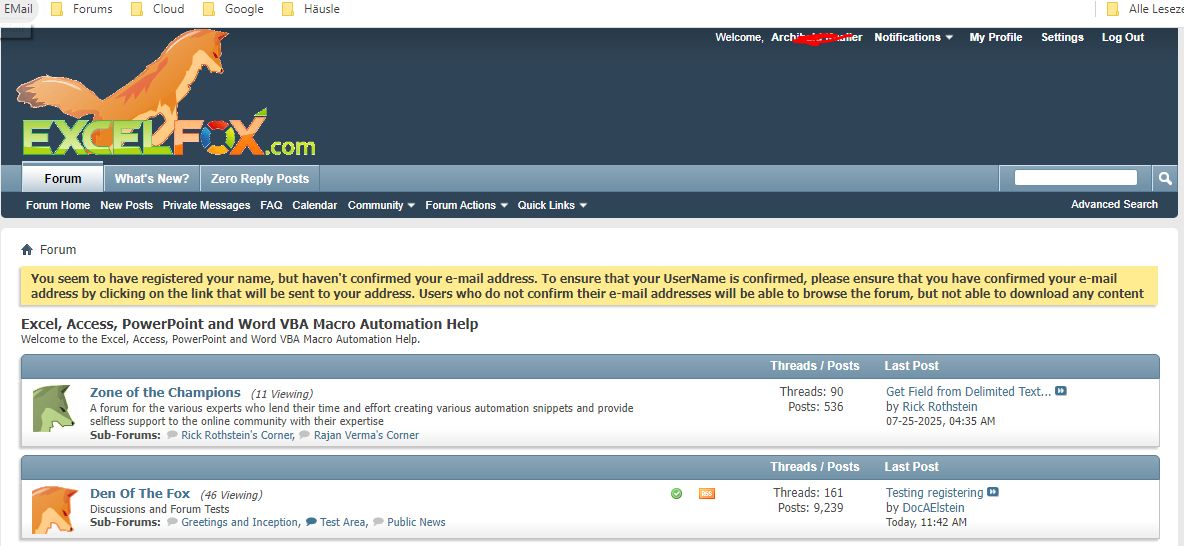Open Greetings and Inception sub-forum

[x=241, y=523]
